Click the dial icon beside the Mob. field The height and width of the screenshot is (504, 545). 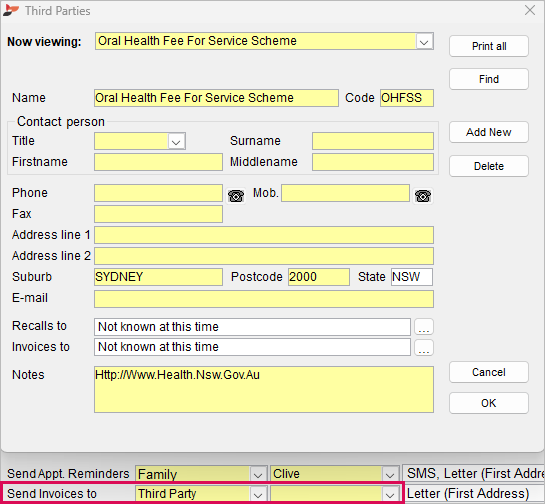(x=423, y=196)
